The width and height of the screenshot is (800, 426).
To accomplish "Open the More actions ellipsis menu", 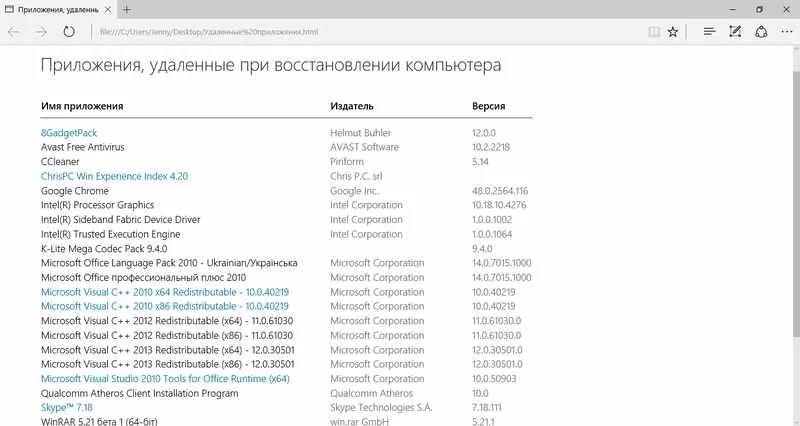I will pos(787,32).
